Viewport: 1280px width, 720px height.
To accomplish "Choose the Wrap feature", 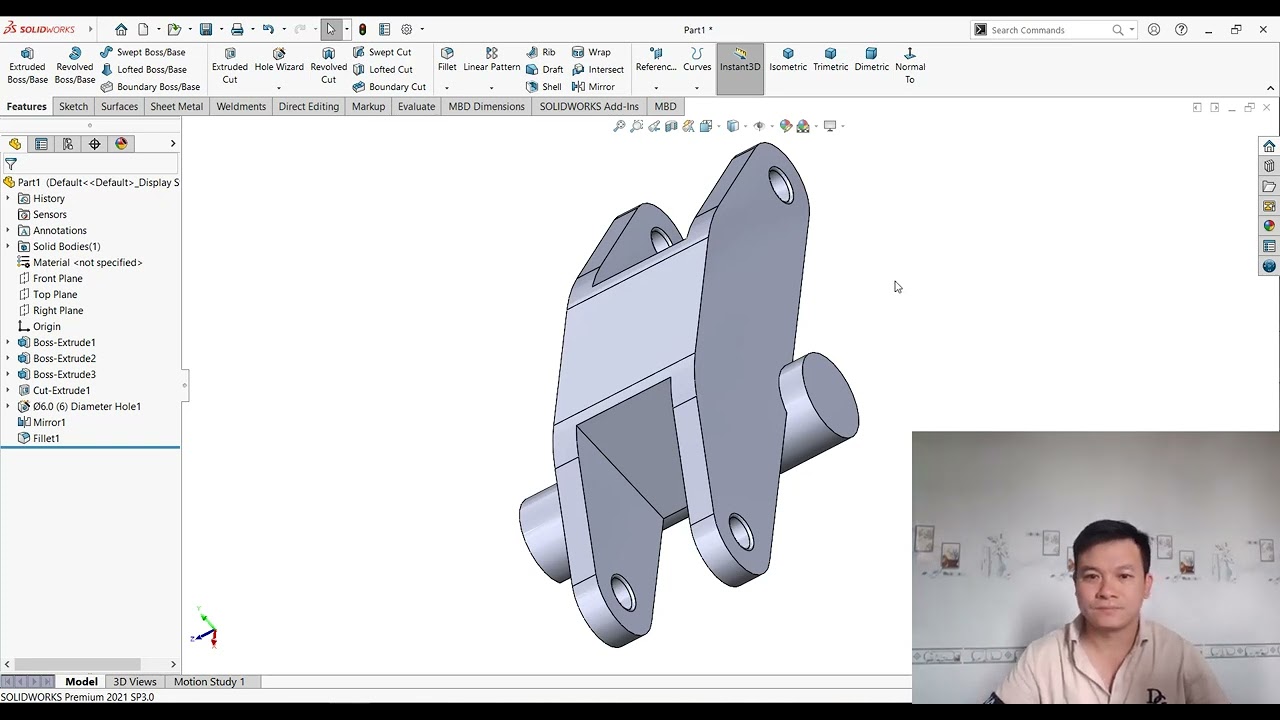I will (x=591, y=52).
